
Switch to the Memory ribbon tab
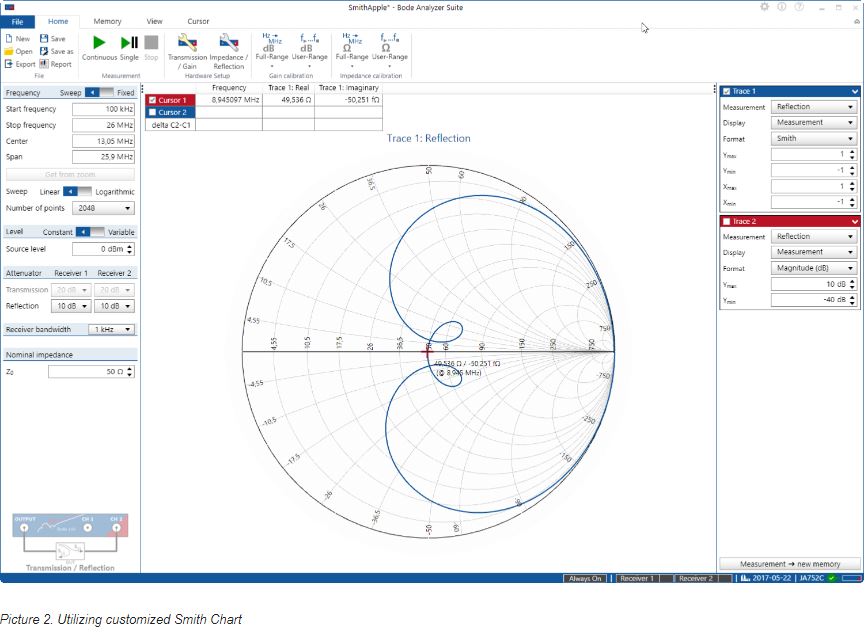(107, 21)
